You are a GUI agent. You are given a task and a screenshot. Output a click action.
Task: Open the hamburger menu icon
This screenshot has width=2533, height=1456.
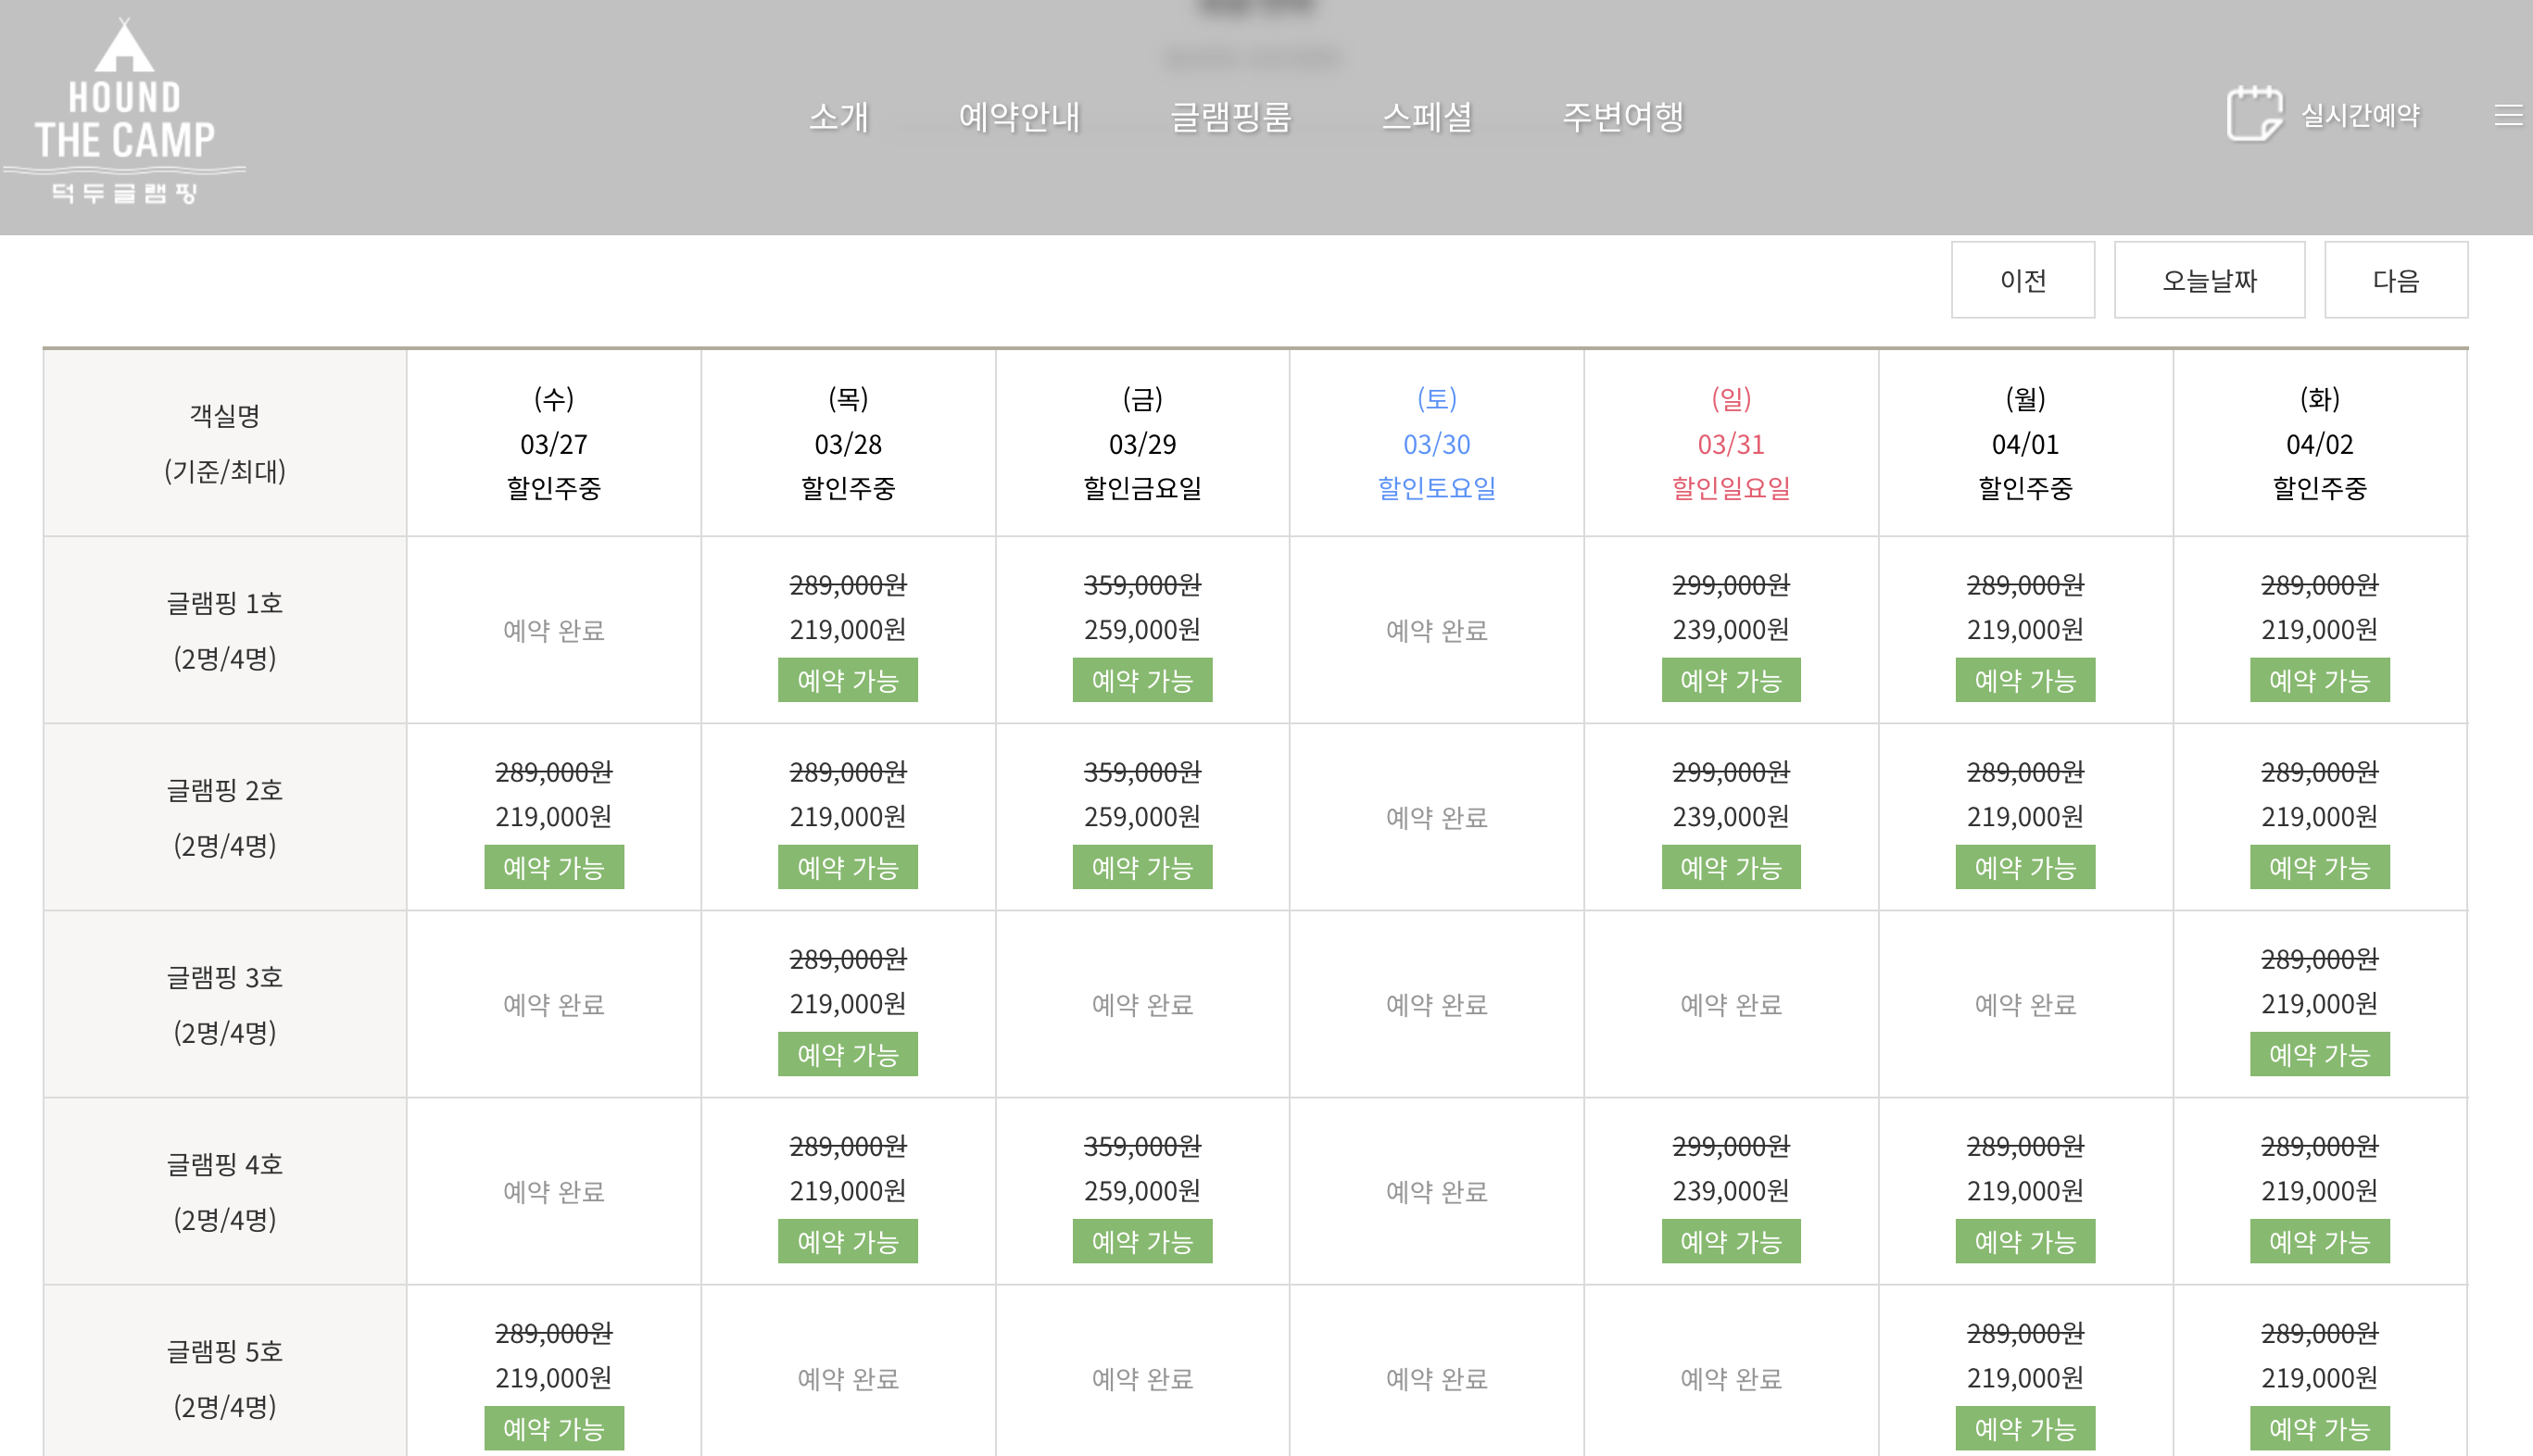2508,116
